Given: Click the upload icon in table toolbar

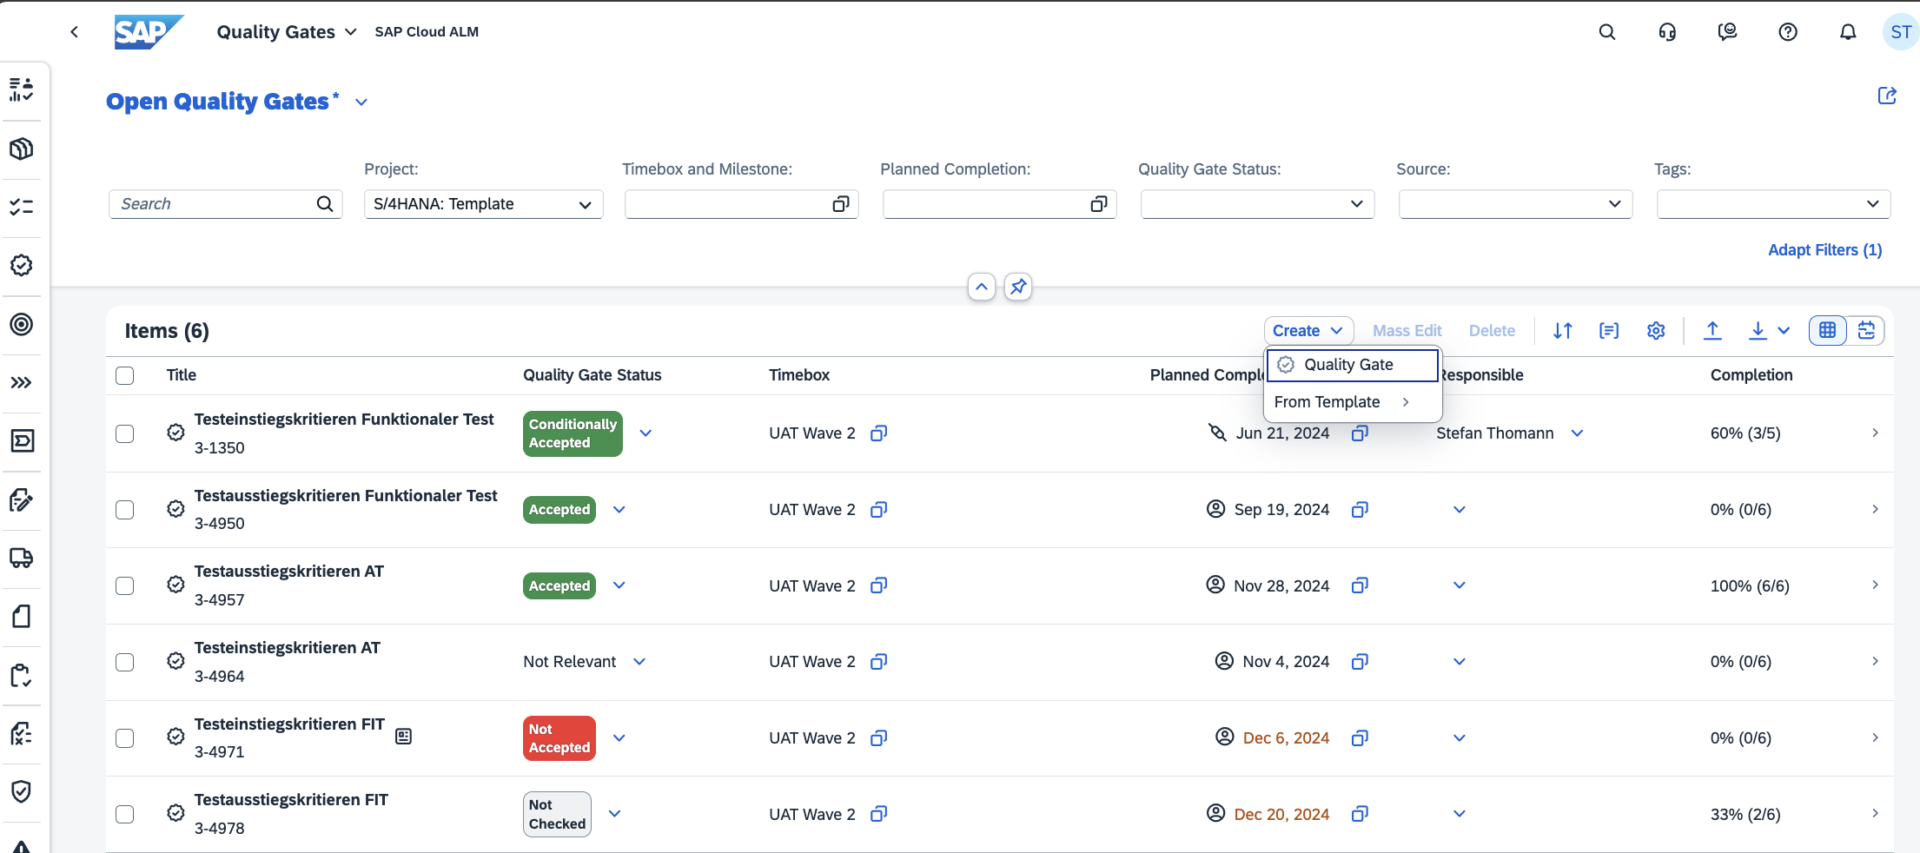Looking at the screenshot, I should [1712, 331].
